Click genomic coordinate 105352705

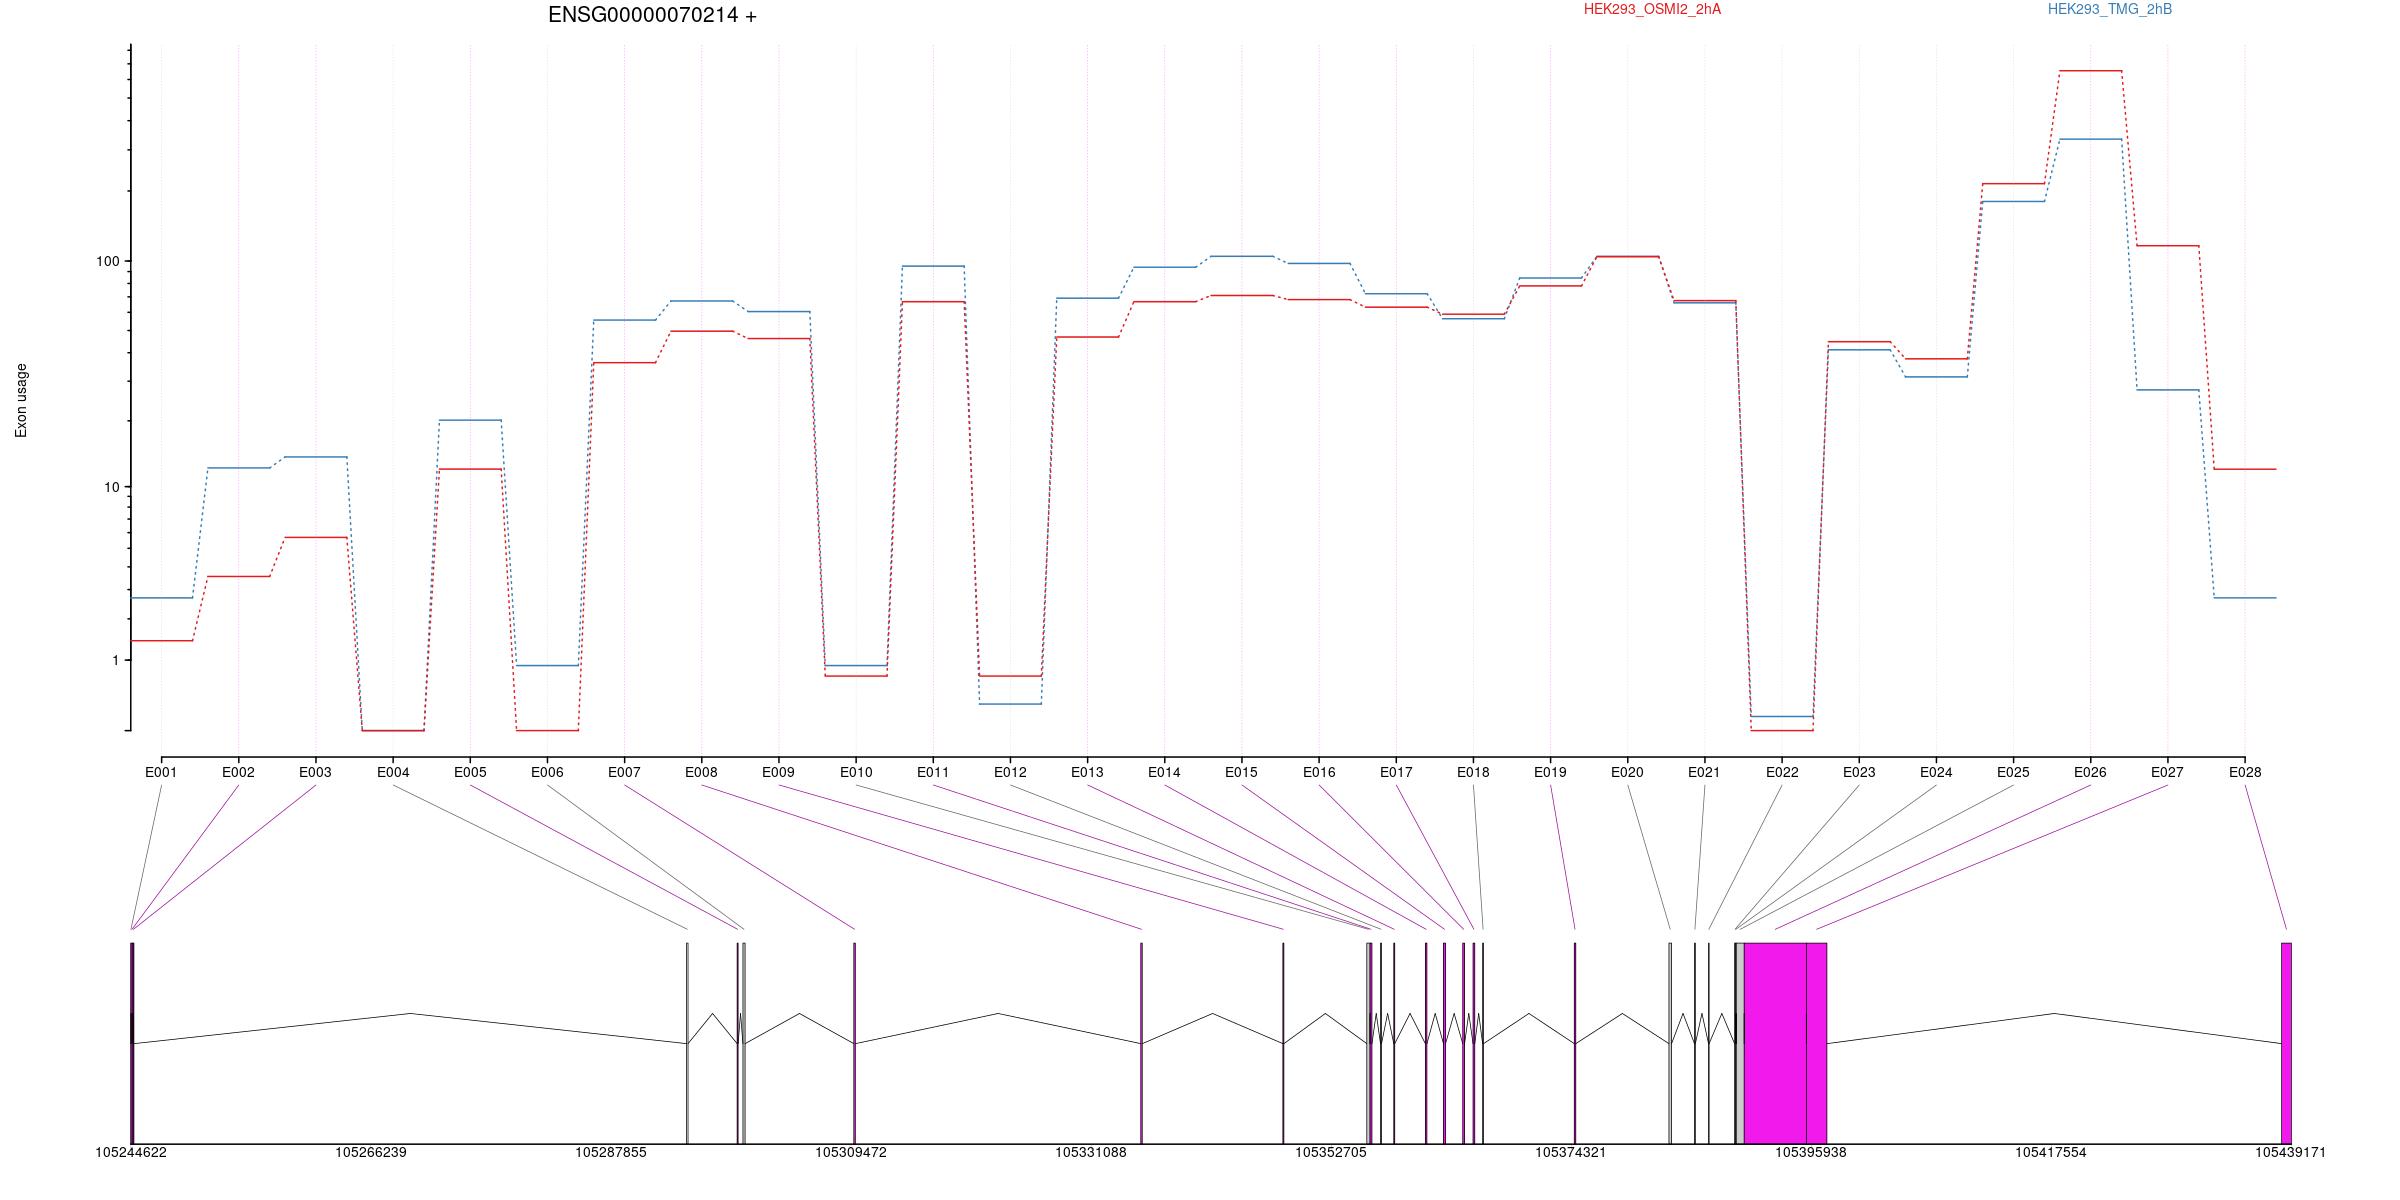pos(1331,1152)
